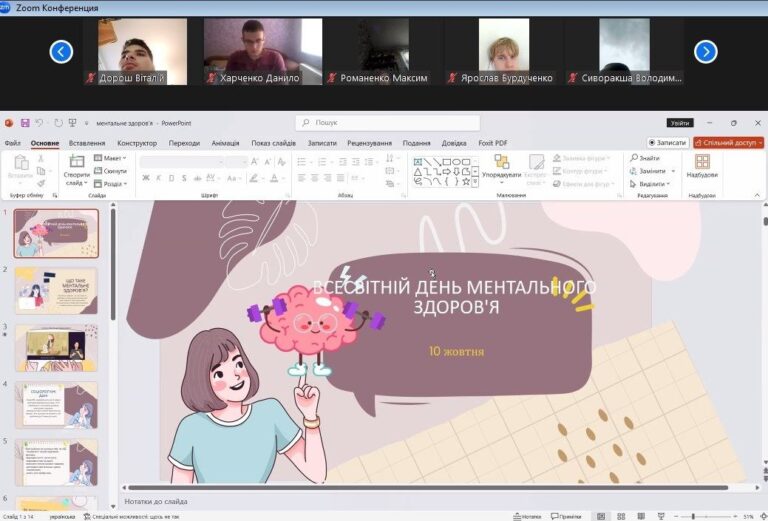Viewport: 768px width, 521px height.
Task: Open the Select (Виділити) dropdown
Action: (650, 184)
